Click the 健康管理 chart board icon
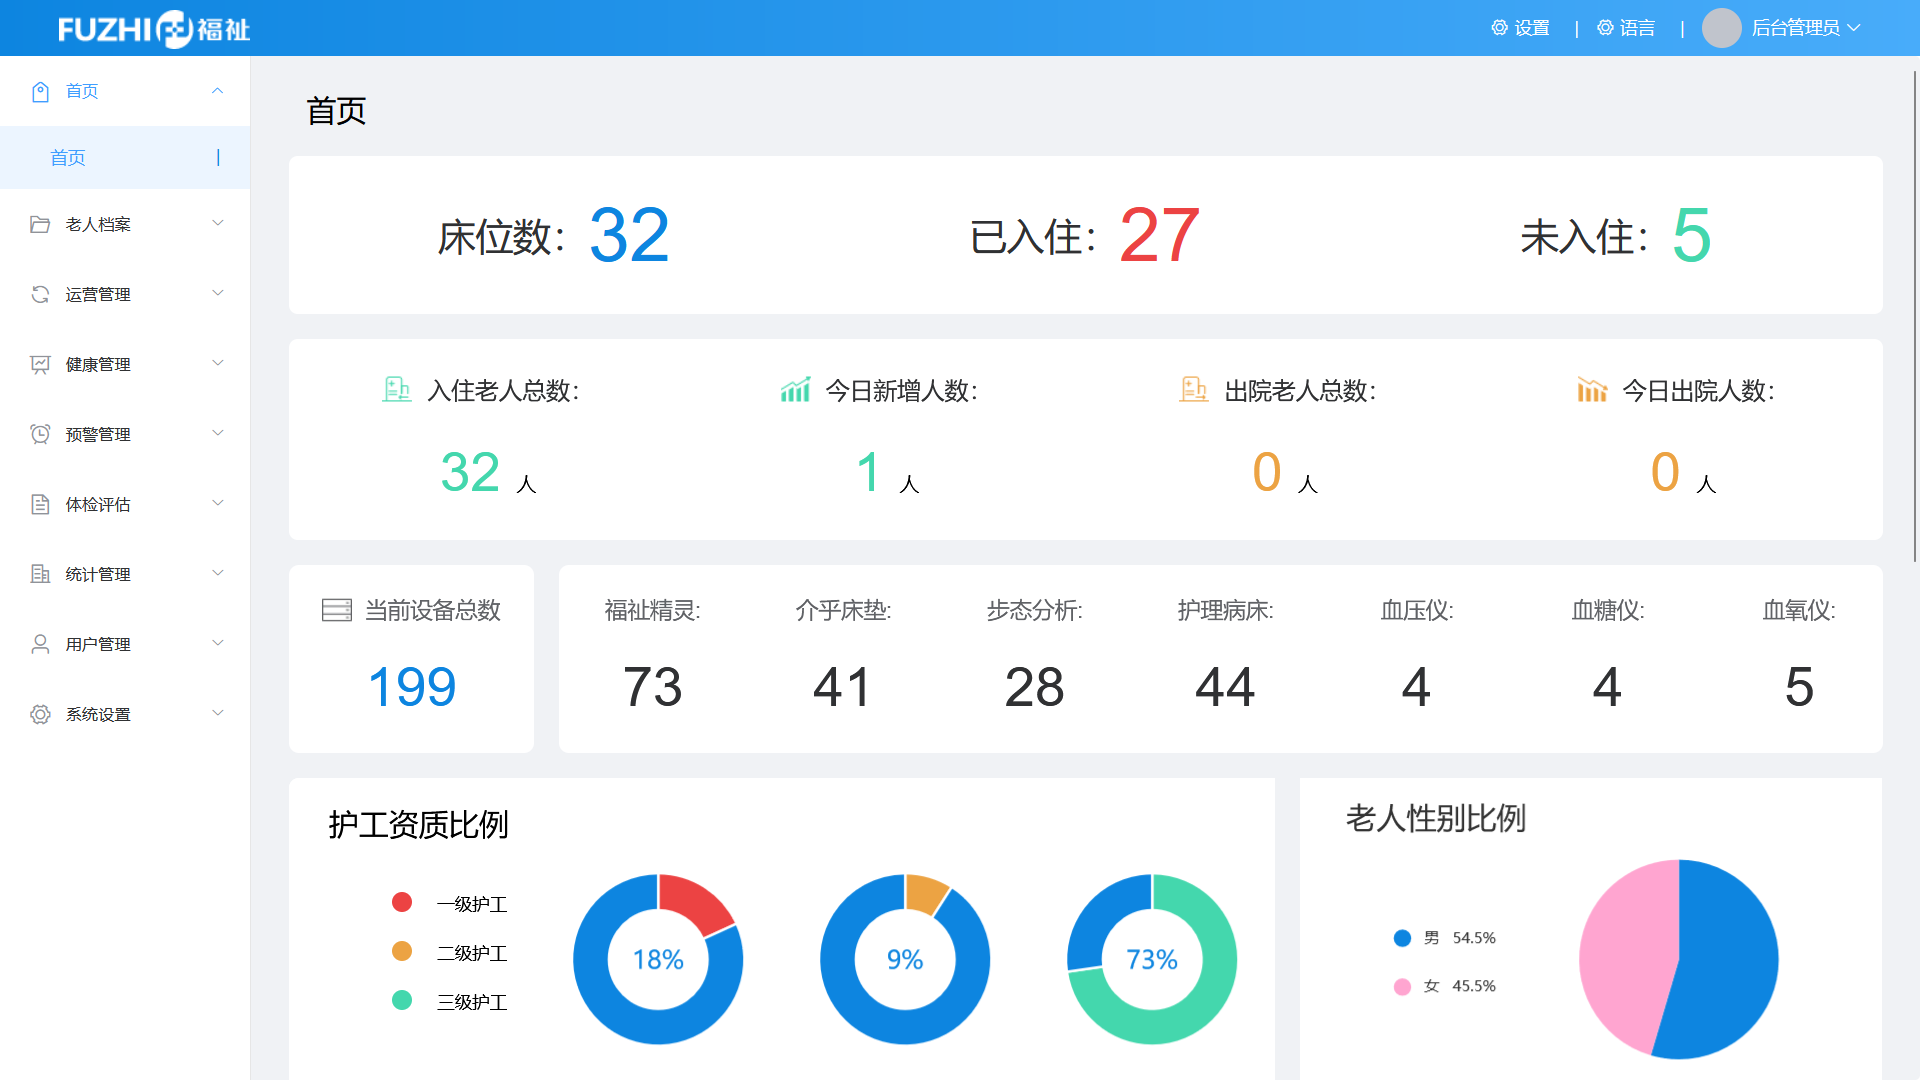The image size is (1920, 1080). [x=40, y=364]
